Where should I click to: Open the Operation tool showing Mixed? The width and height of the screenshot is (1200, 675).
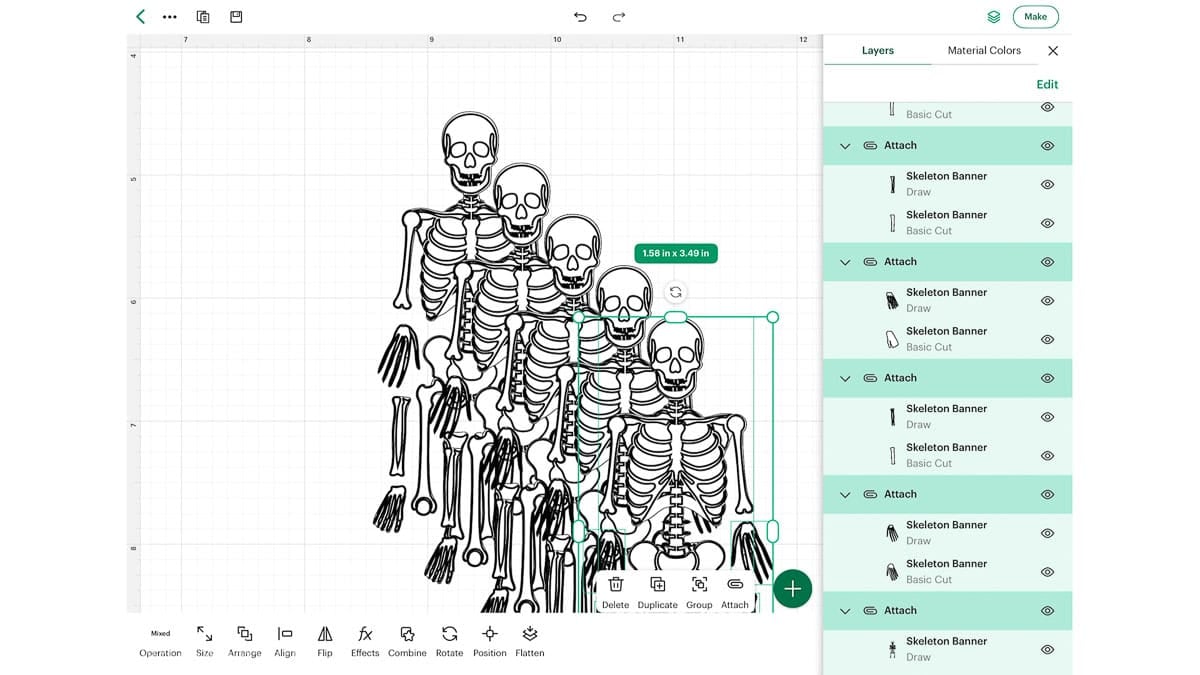click(x=160, y=642)
